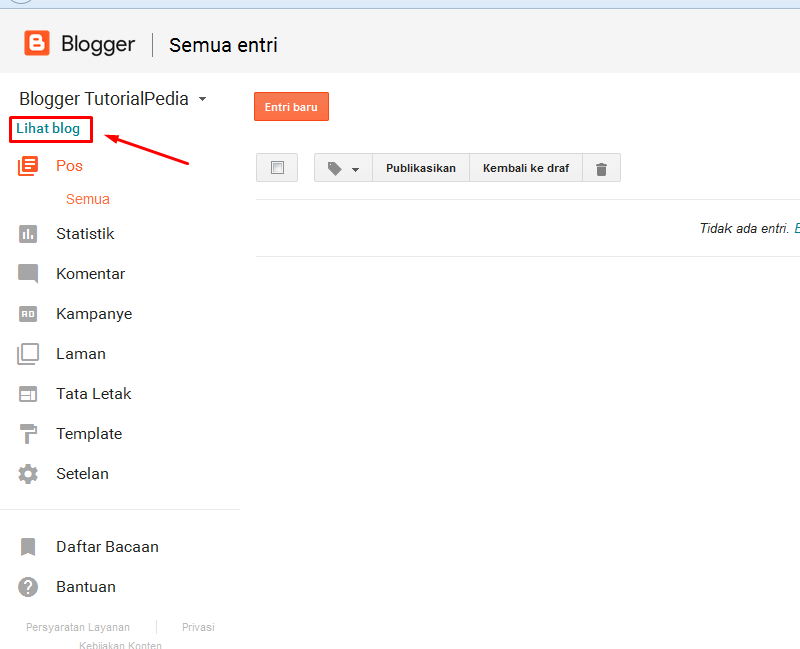This screenshot has height=649, width=800.
Task: Open the Kebijakan Konten link
Action: pyautogui.click(x=120, y=645)
